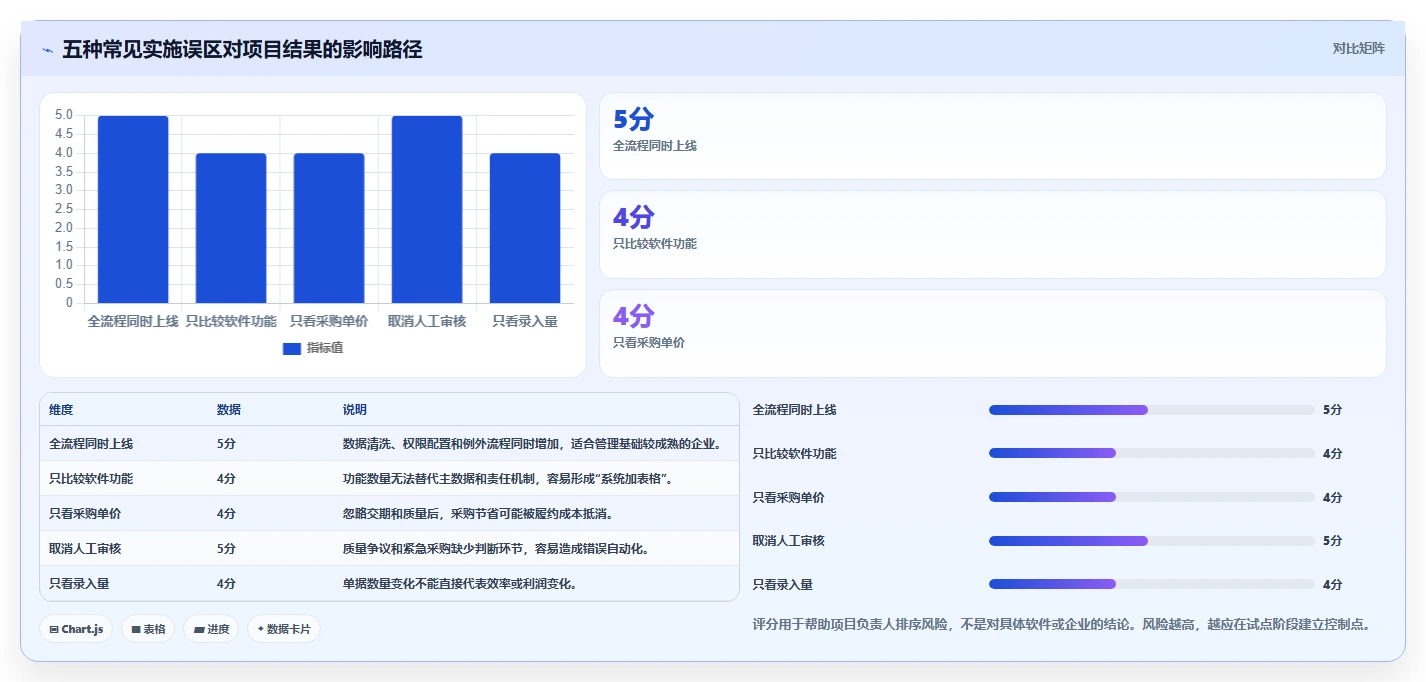Screen dimensions: 1426x682
Task: Click the 全流程同时上线 x-axis label under the chart
Action: click(133, 321)
